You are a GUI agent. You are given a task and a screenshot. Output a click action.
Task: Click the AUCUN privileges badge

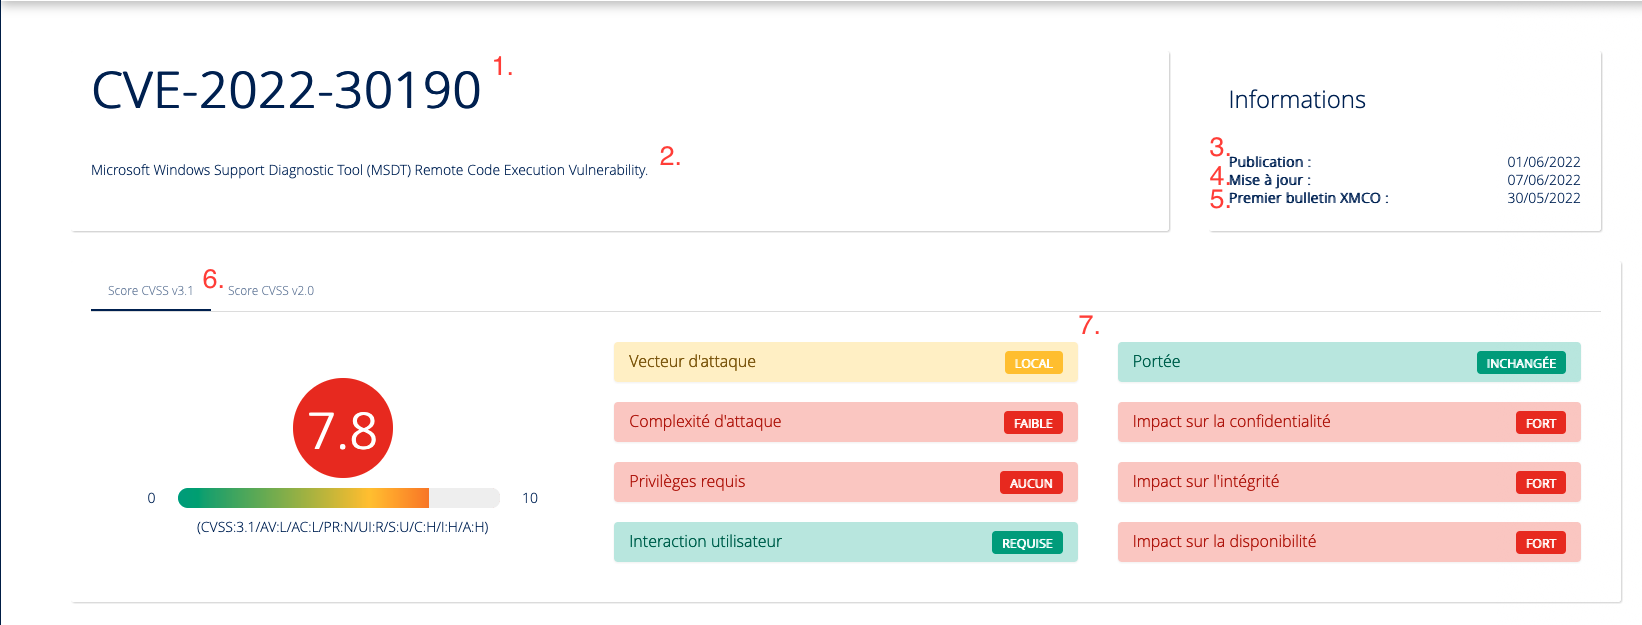(1031, 483)
